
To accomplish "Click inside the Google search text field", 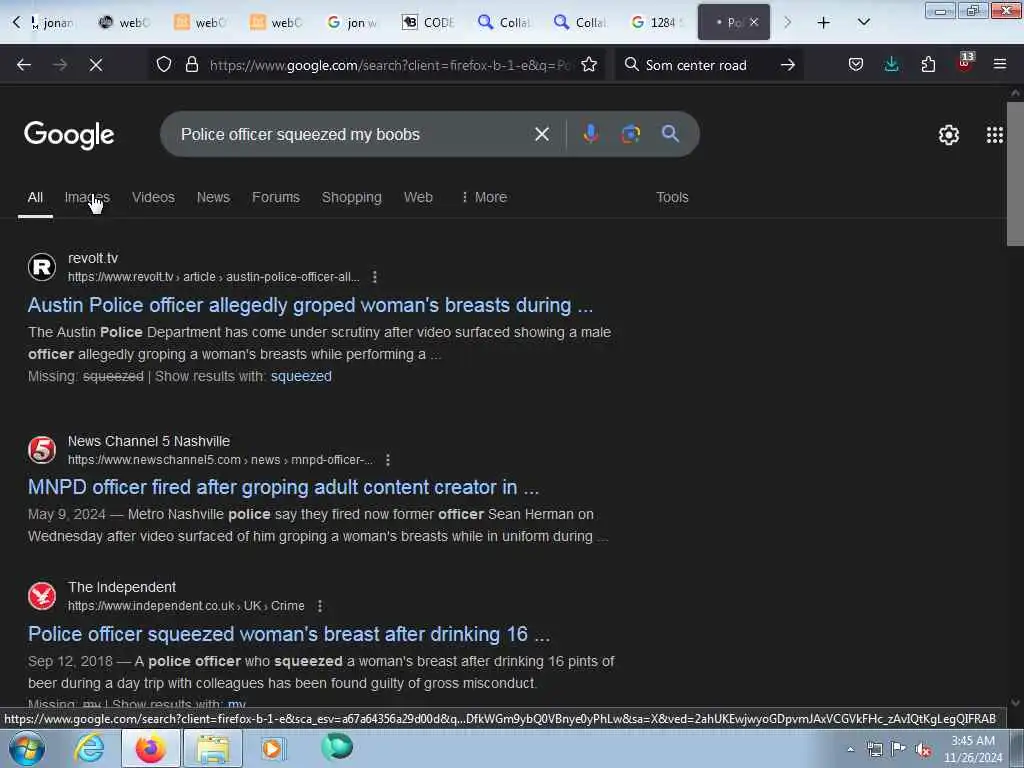I will pyautogui.click(x=353, y=134).
